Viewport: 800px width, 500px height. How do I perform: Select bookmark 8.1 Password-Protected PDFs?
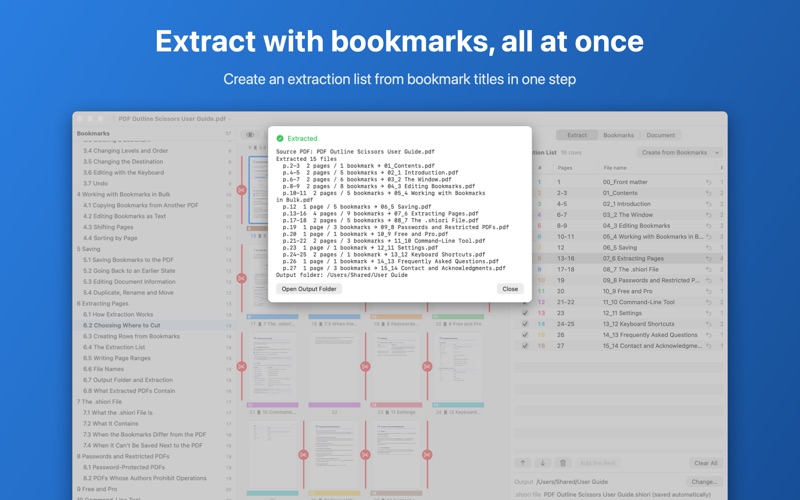124,467
